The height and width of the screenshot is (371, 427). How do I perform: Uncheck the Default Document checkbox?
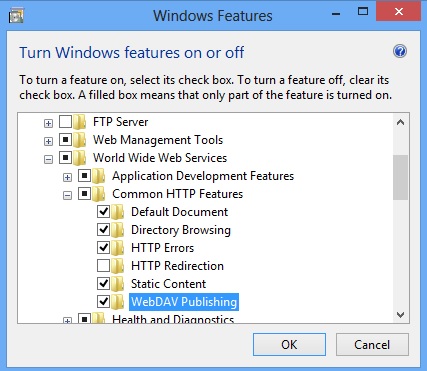103,211
